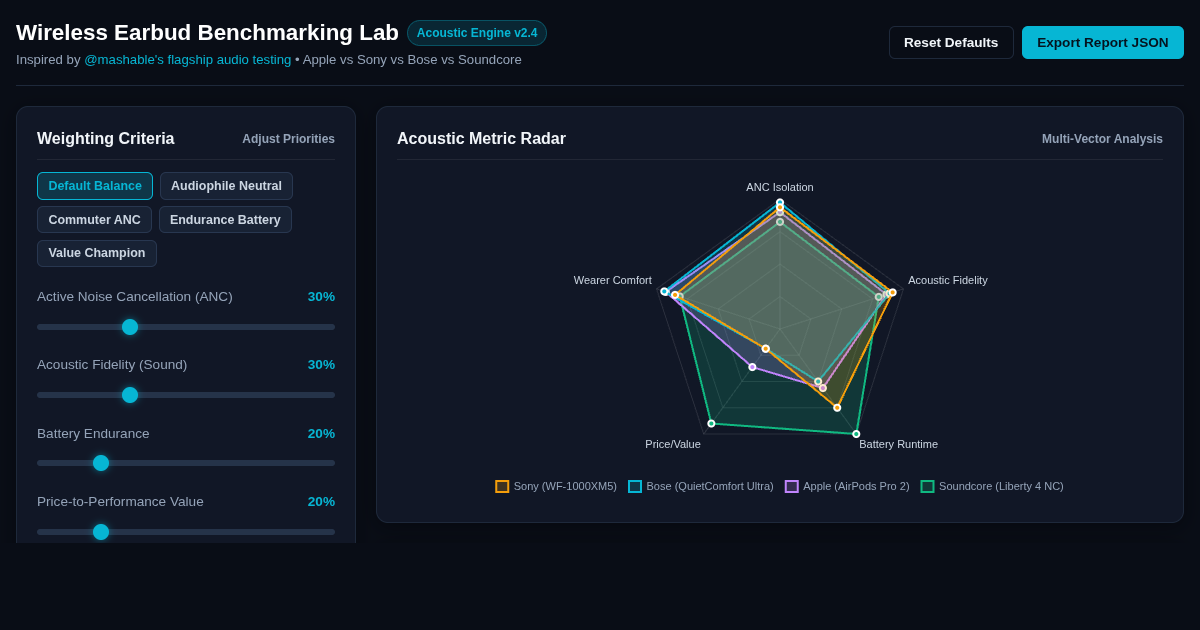Choose the Commuter ANC preset
This screenshot has height=630, width=1200.
(94, 220)
